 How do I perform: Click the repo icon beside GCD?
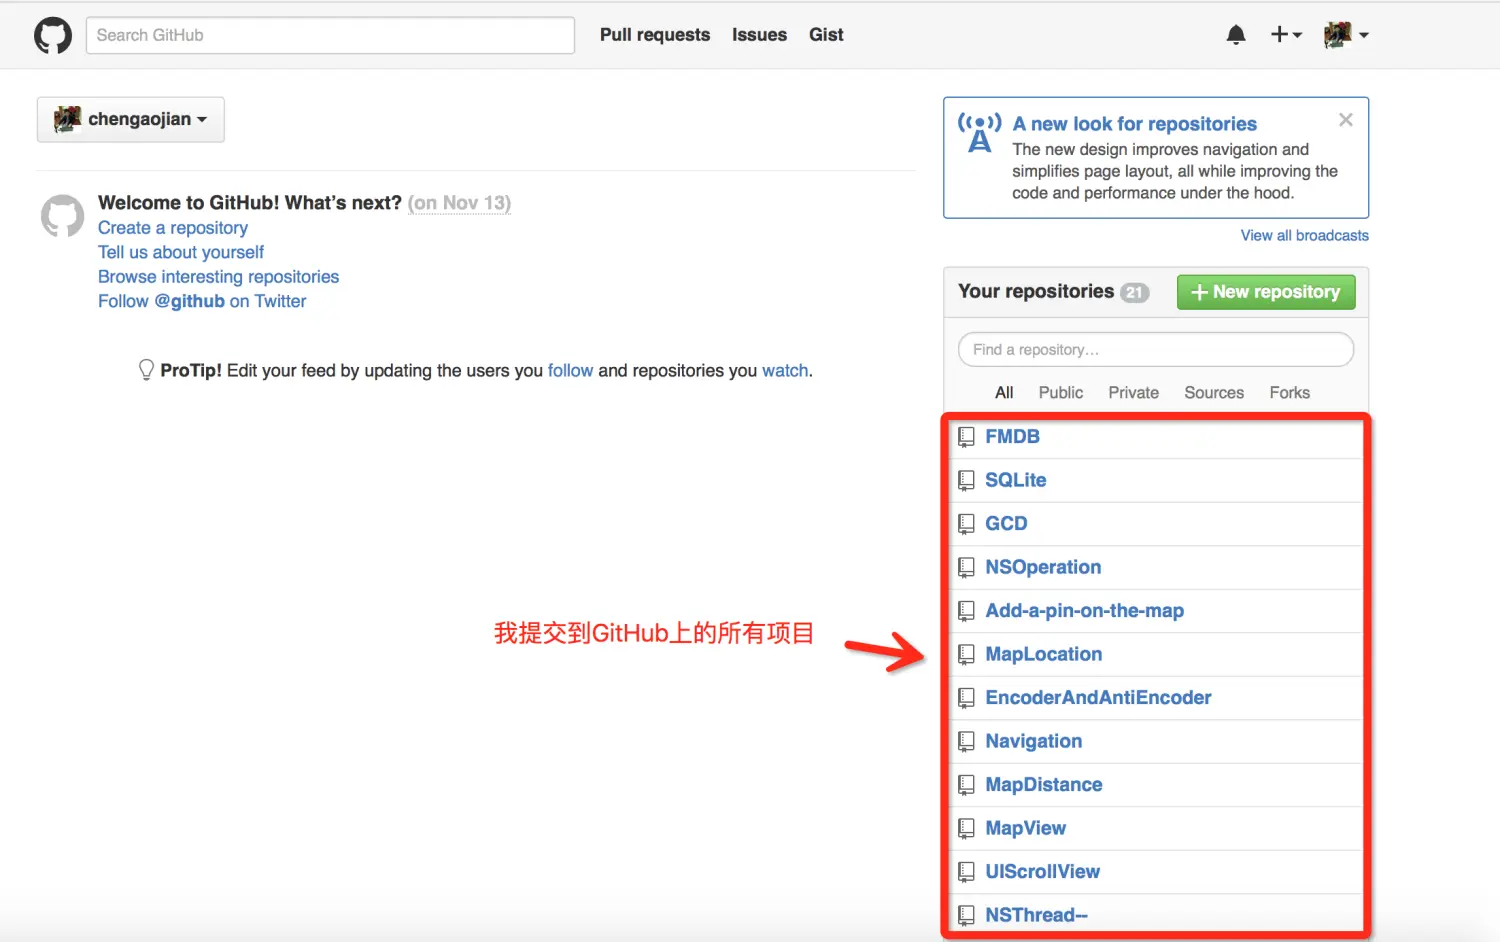pos(966,524)
